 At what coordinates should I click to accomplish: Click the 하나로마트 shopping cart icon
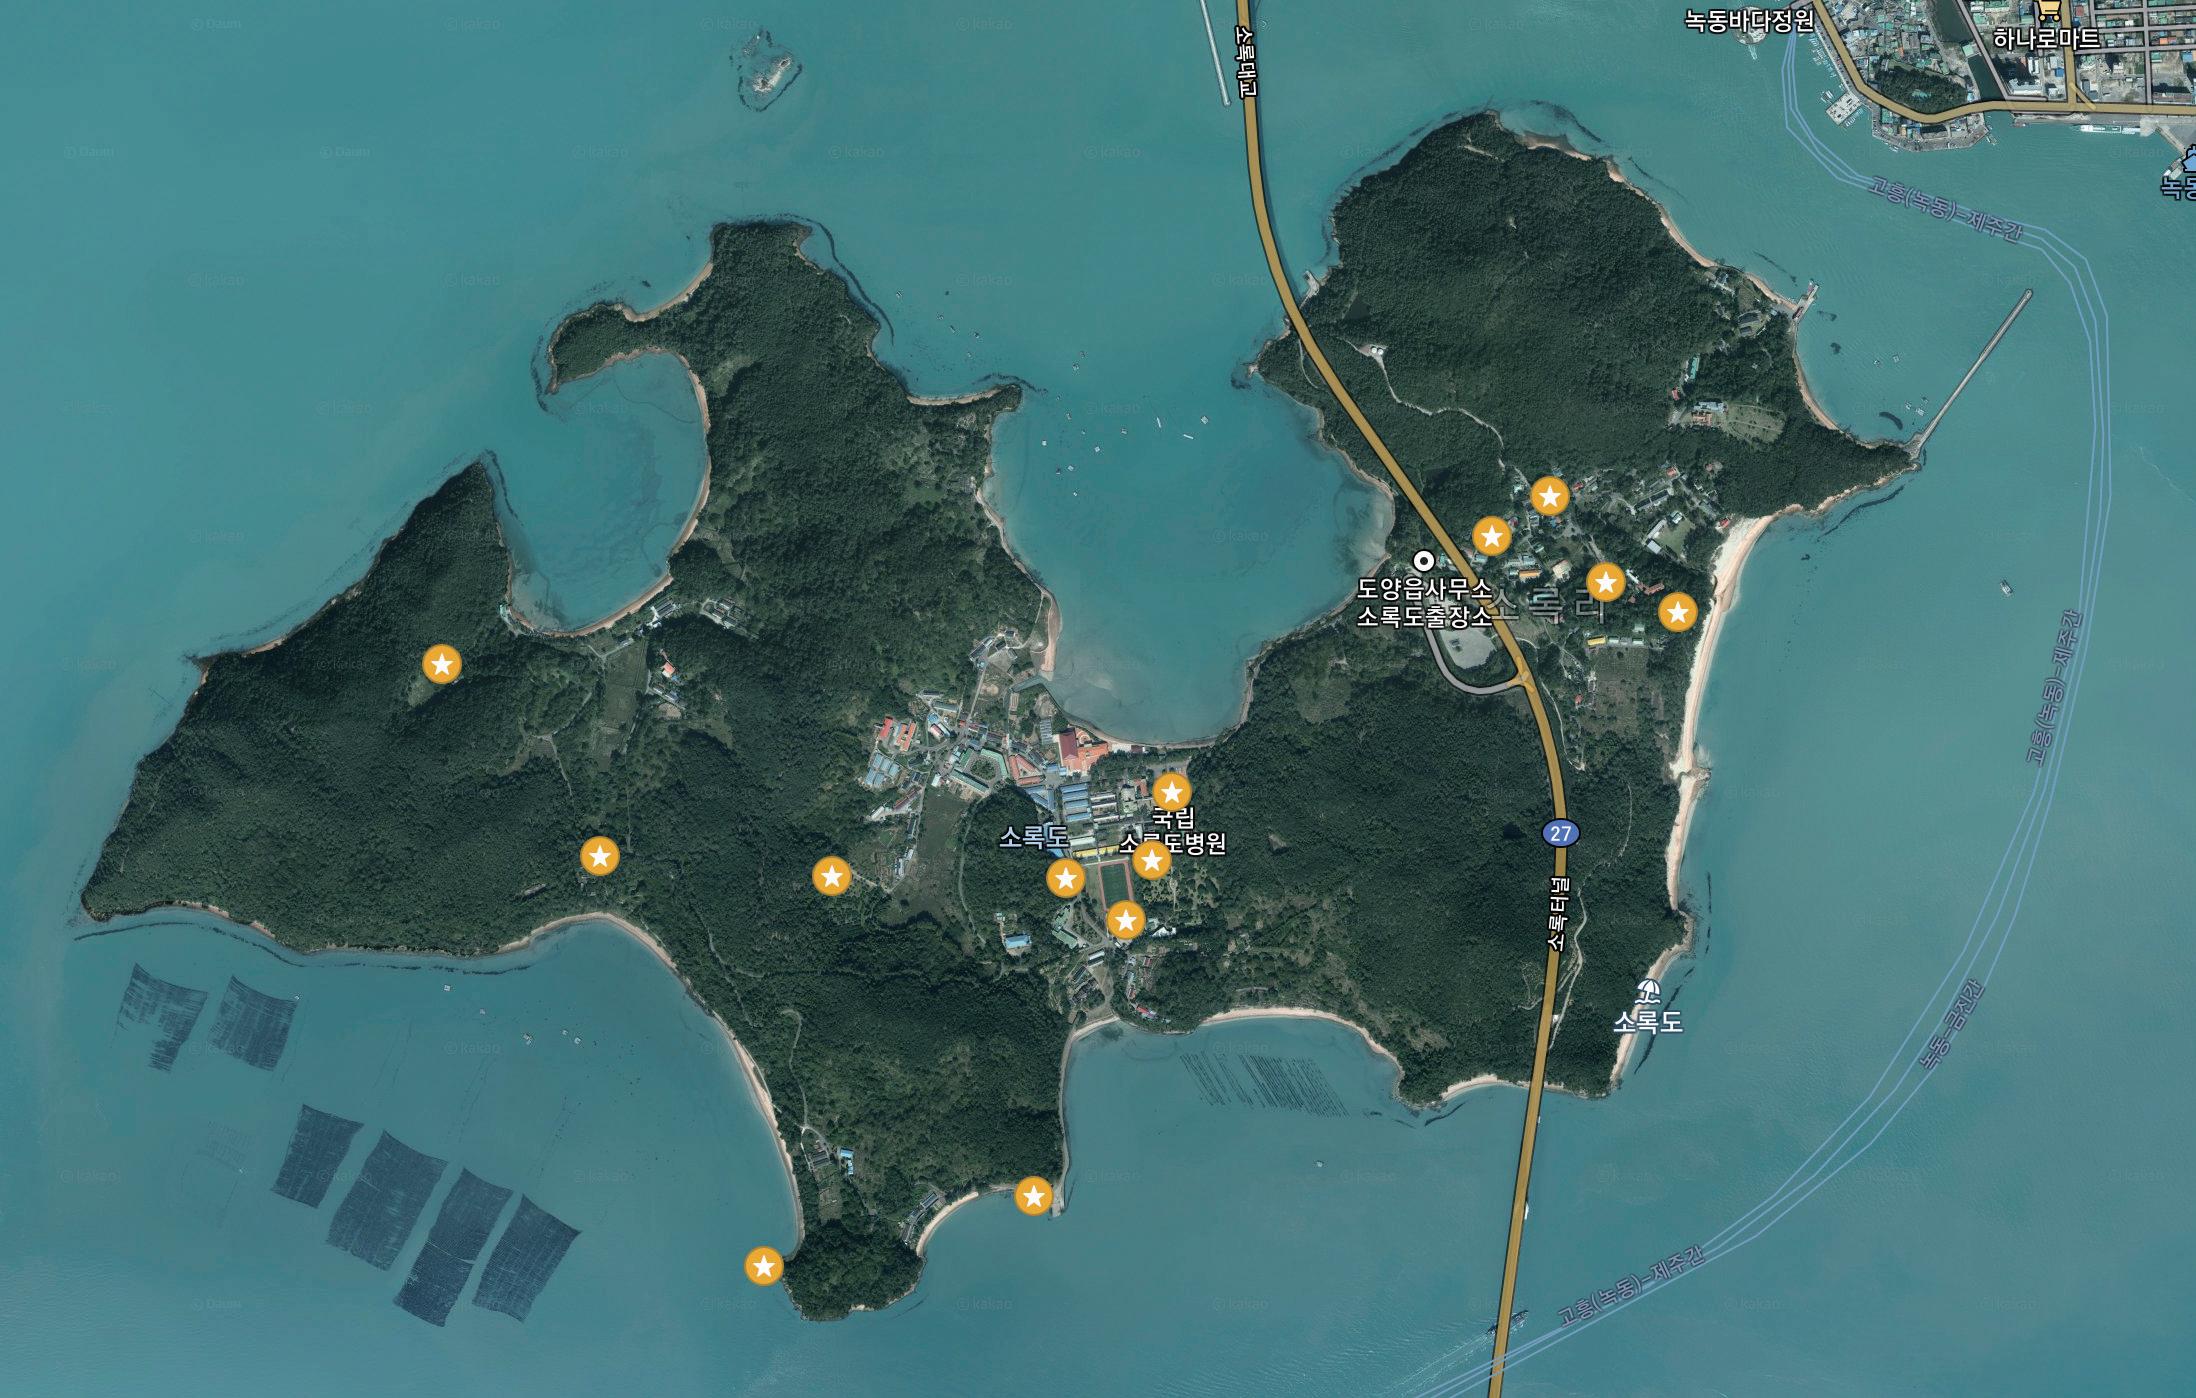2048,11
